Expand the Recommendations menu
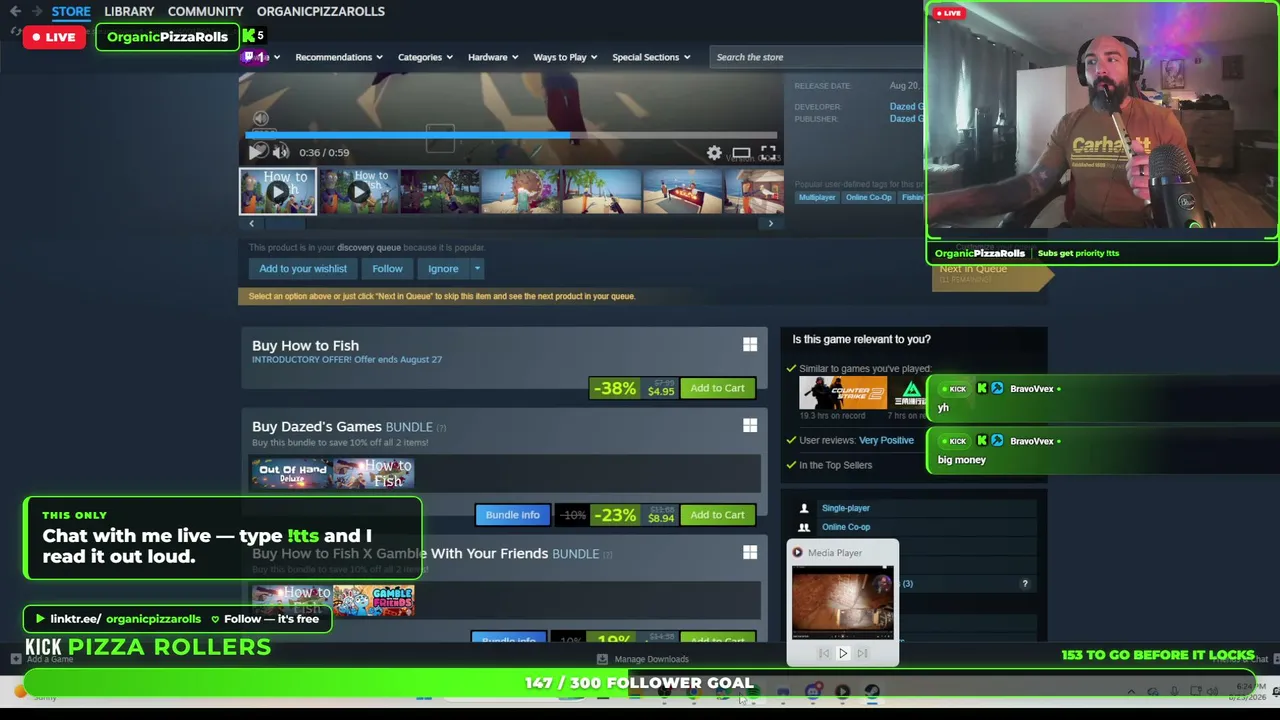The image size is (1280, 720). tap(339, 57)
